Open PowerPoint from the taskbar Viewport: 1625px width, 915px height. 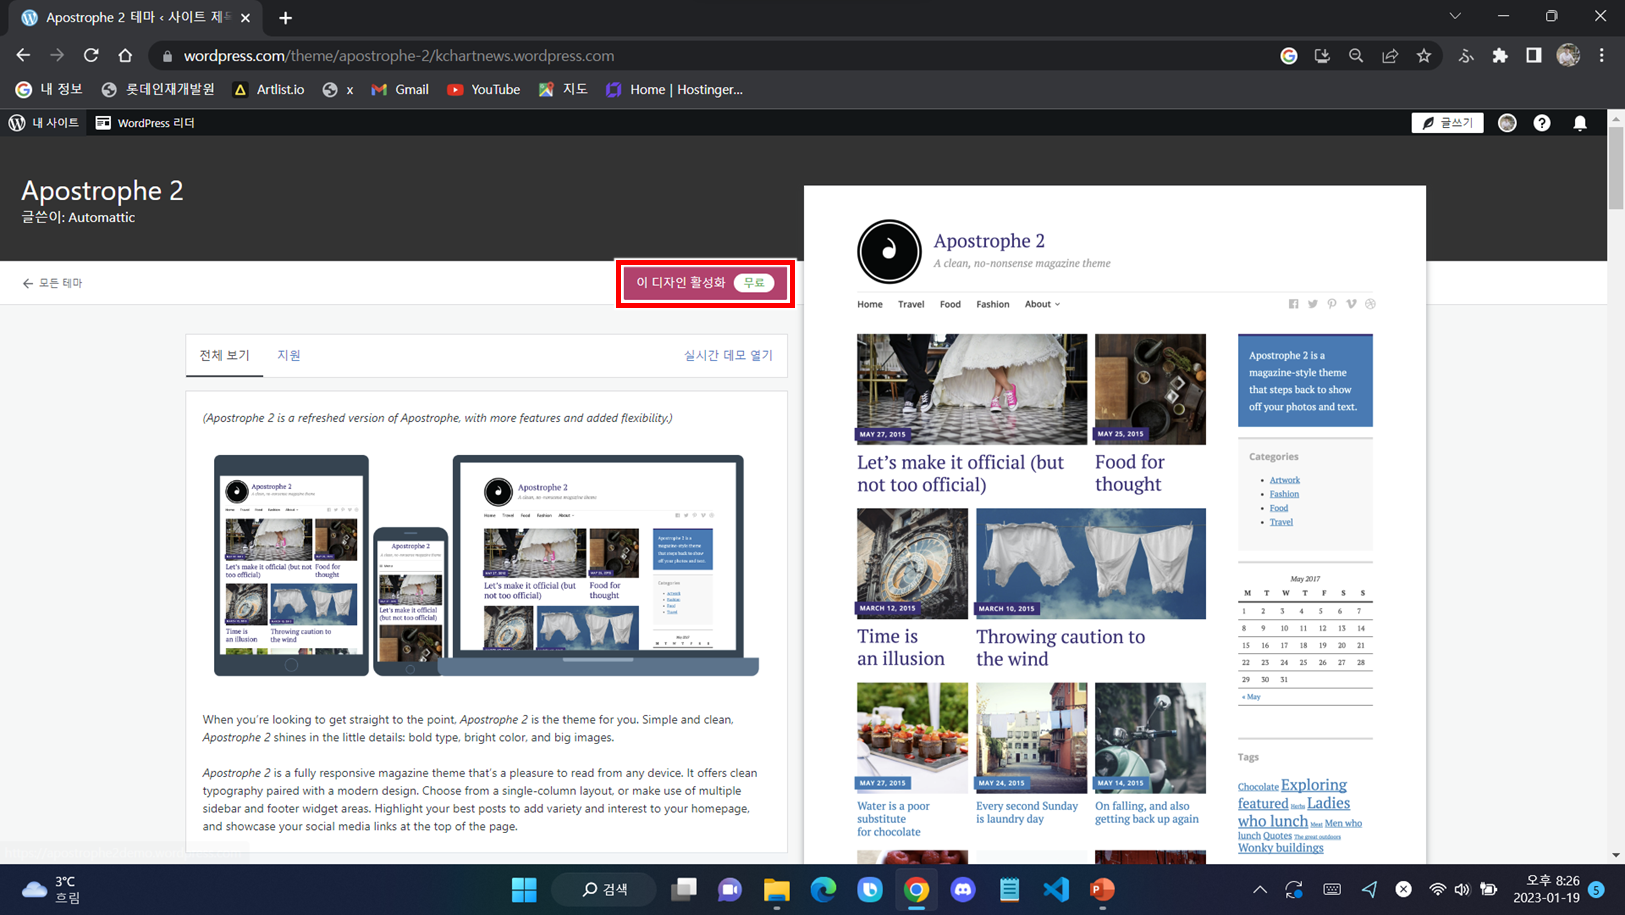coord(1102,889)
